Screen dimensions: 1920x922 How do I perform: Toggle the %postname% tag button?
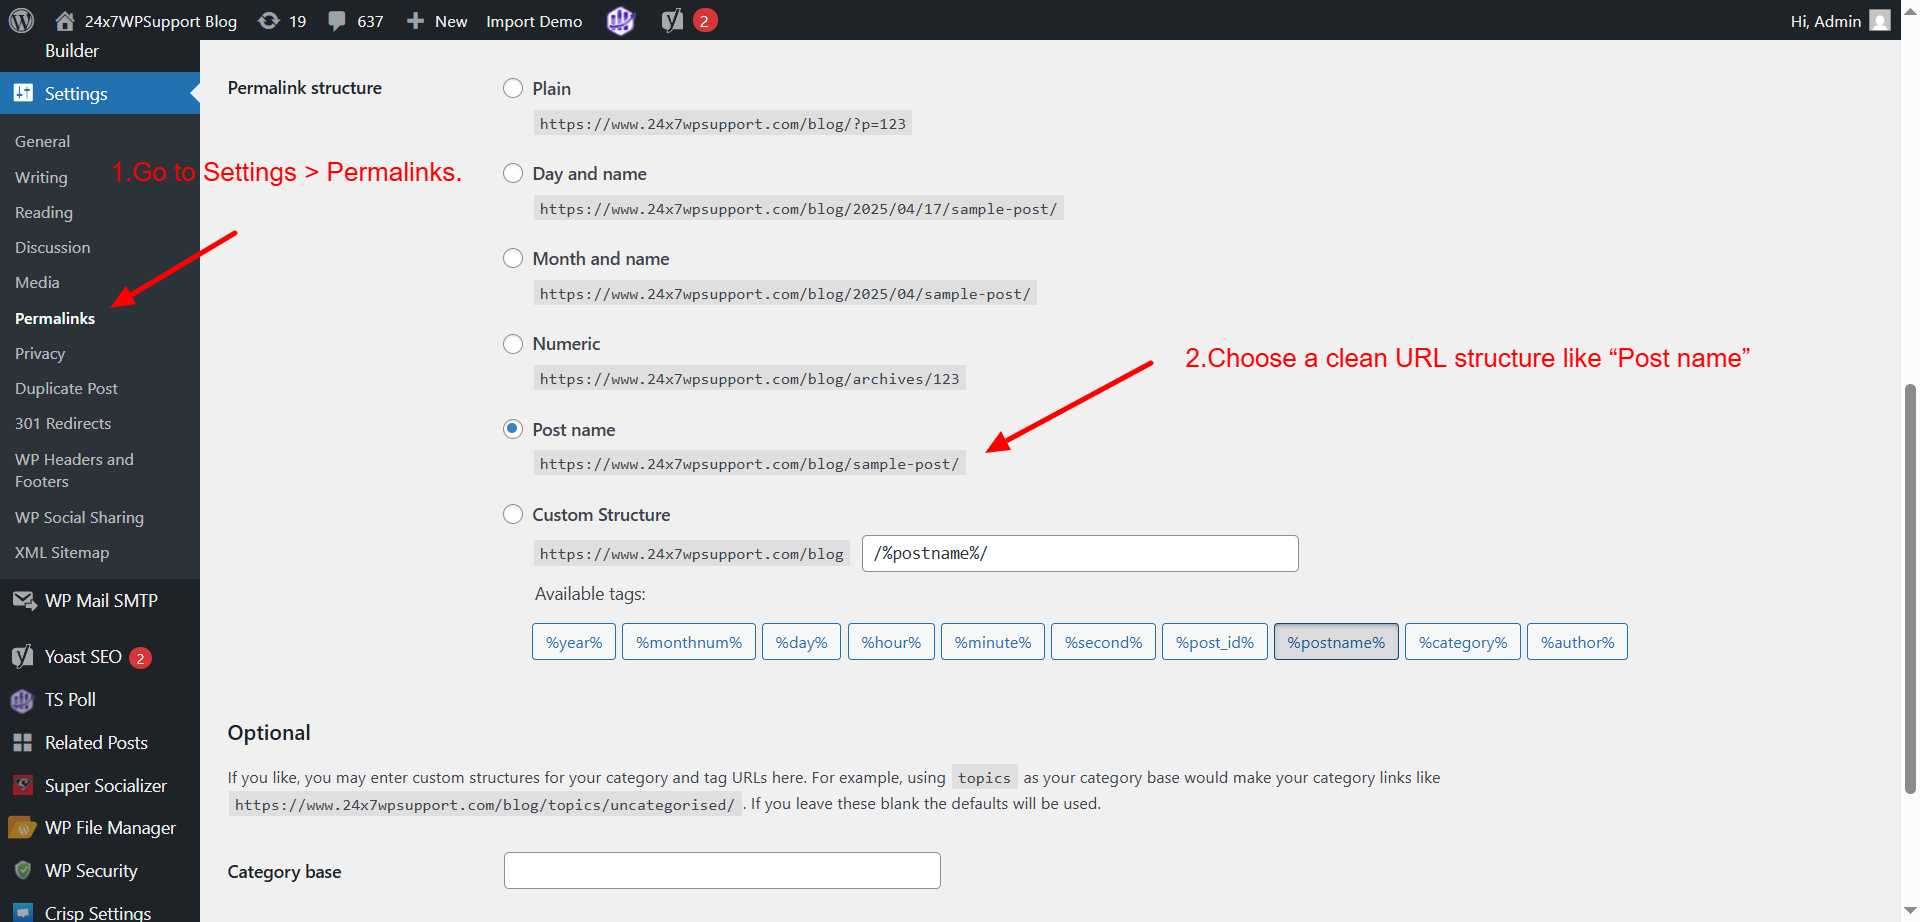(x=1336, y=642)
